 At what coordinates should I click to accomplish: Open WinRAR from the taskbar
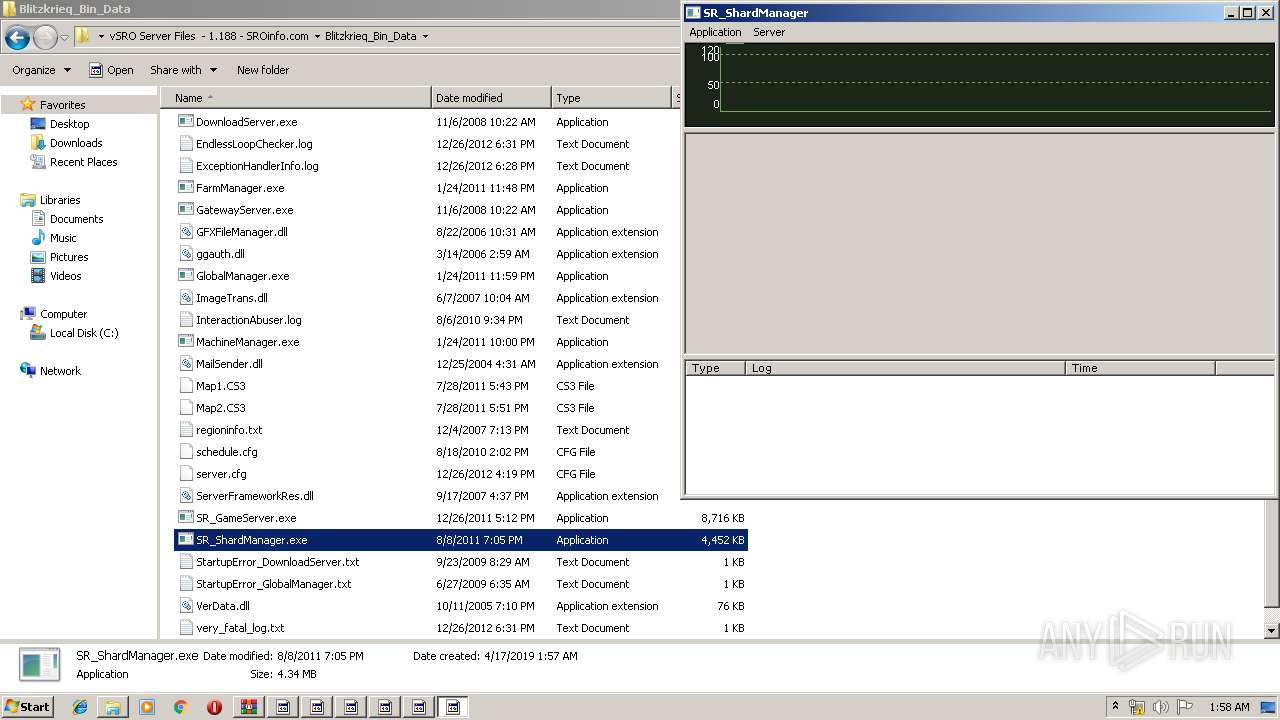[249, 707]
